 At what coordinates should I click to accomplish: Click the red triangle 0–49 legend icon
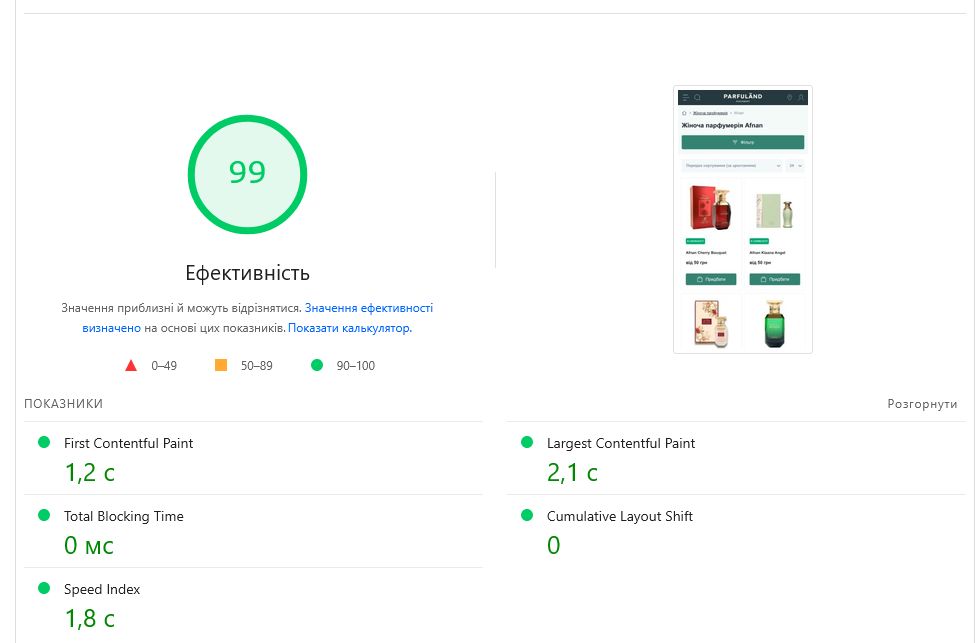[131, 365]
